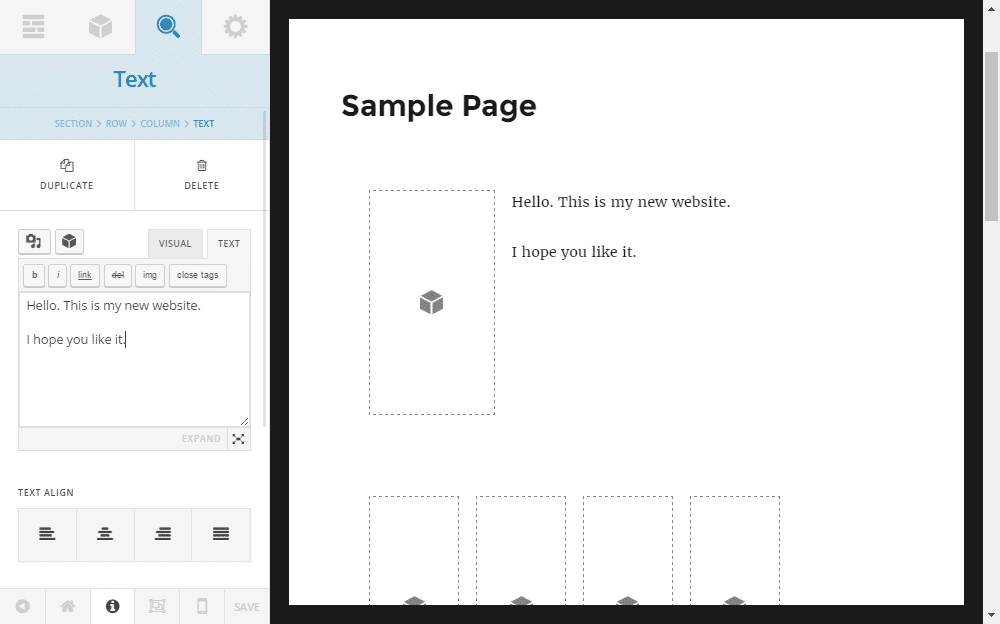Click the mobile preview icon
Image resolution: width=1000 pixels, height=624 pixels.
(x=202, y=606)
